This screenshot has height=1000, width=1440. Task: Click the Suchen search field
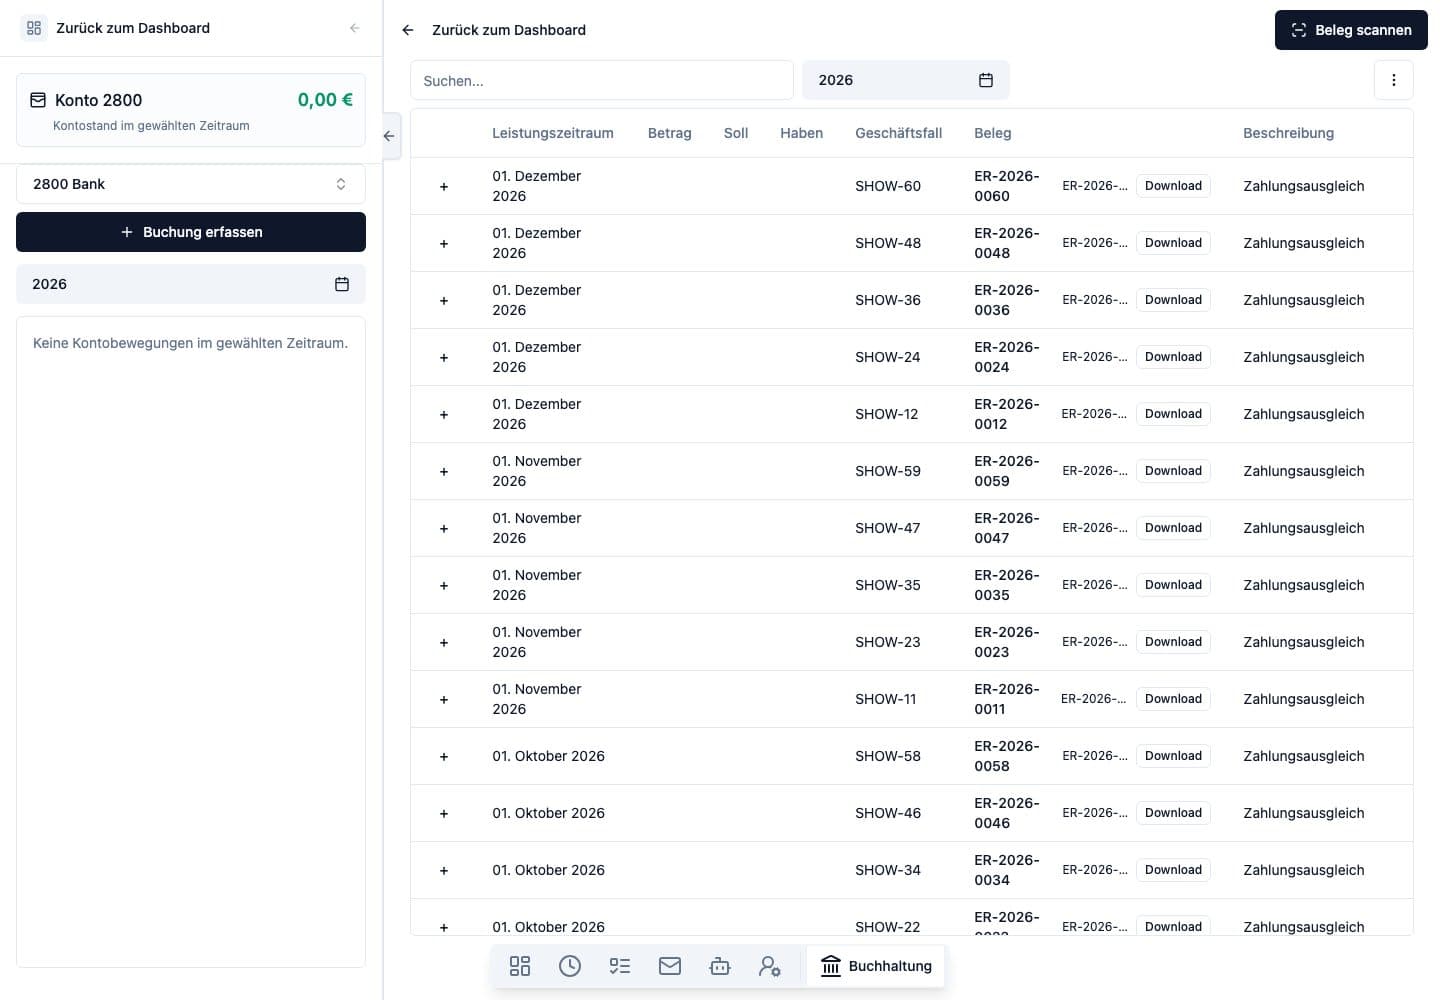point(602,80)
